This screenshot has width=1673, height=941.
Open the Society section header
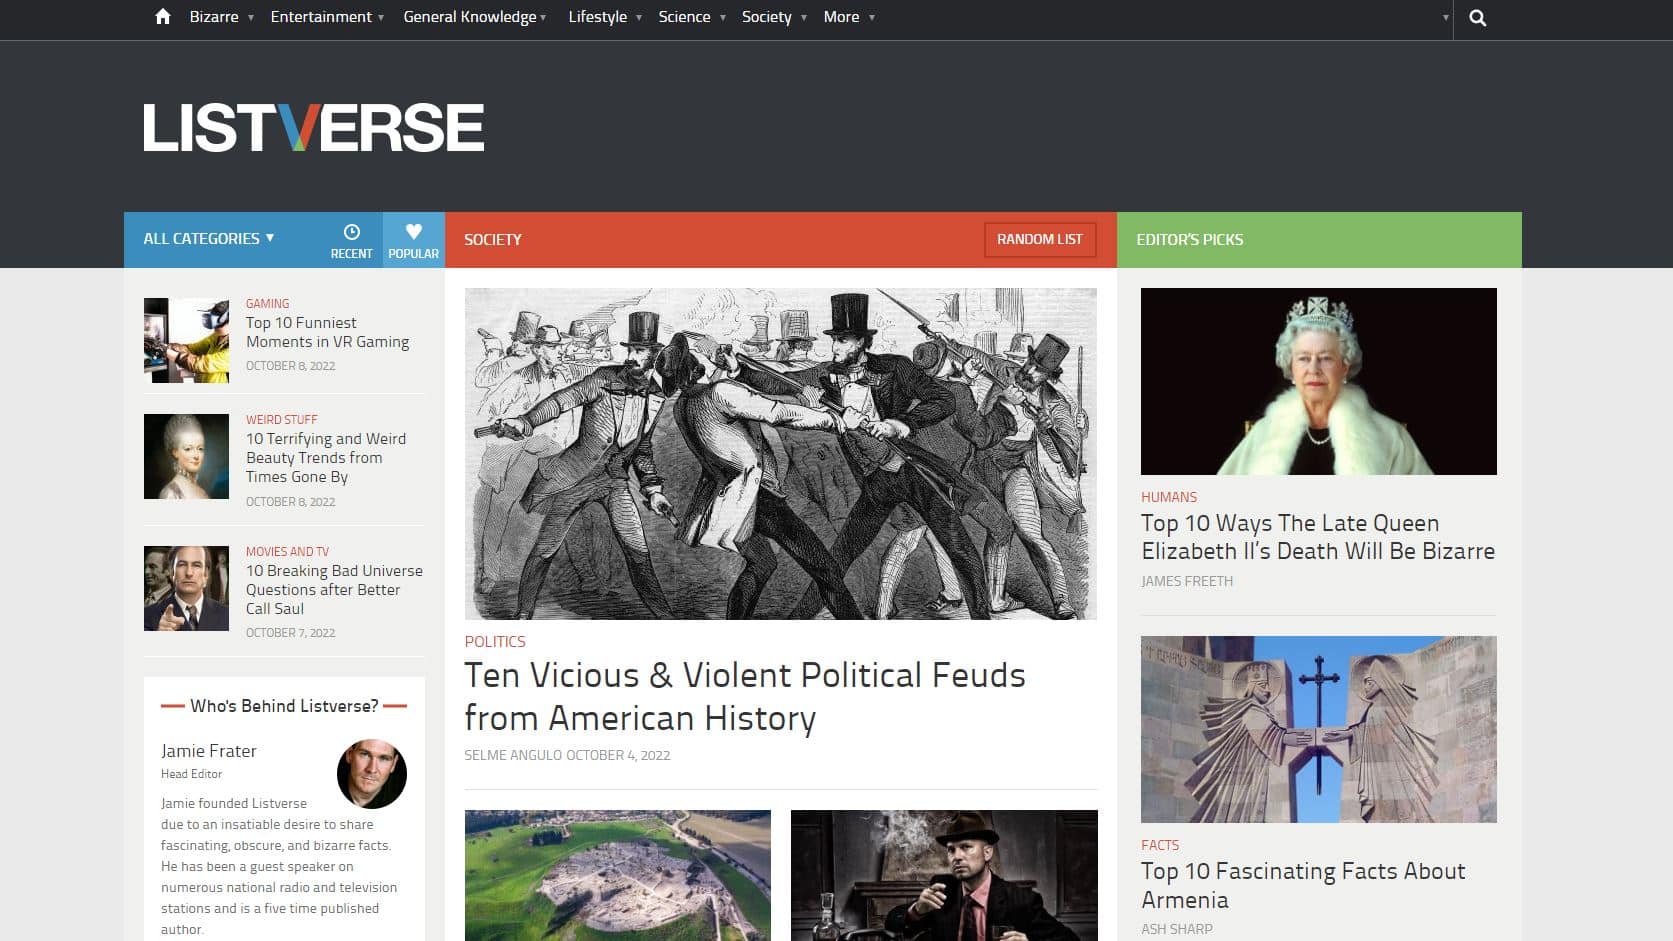click(493, 240)
